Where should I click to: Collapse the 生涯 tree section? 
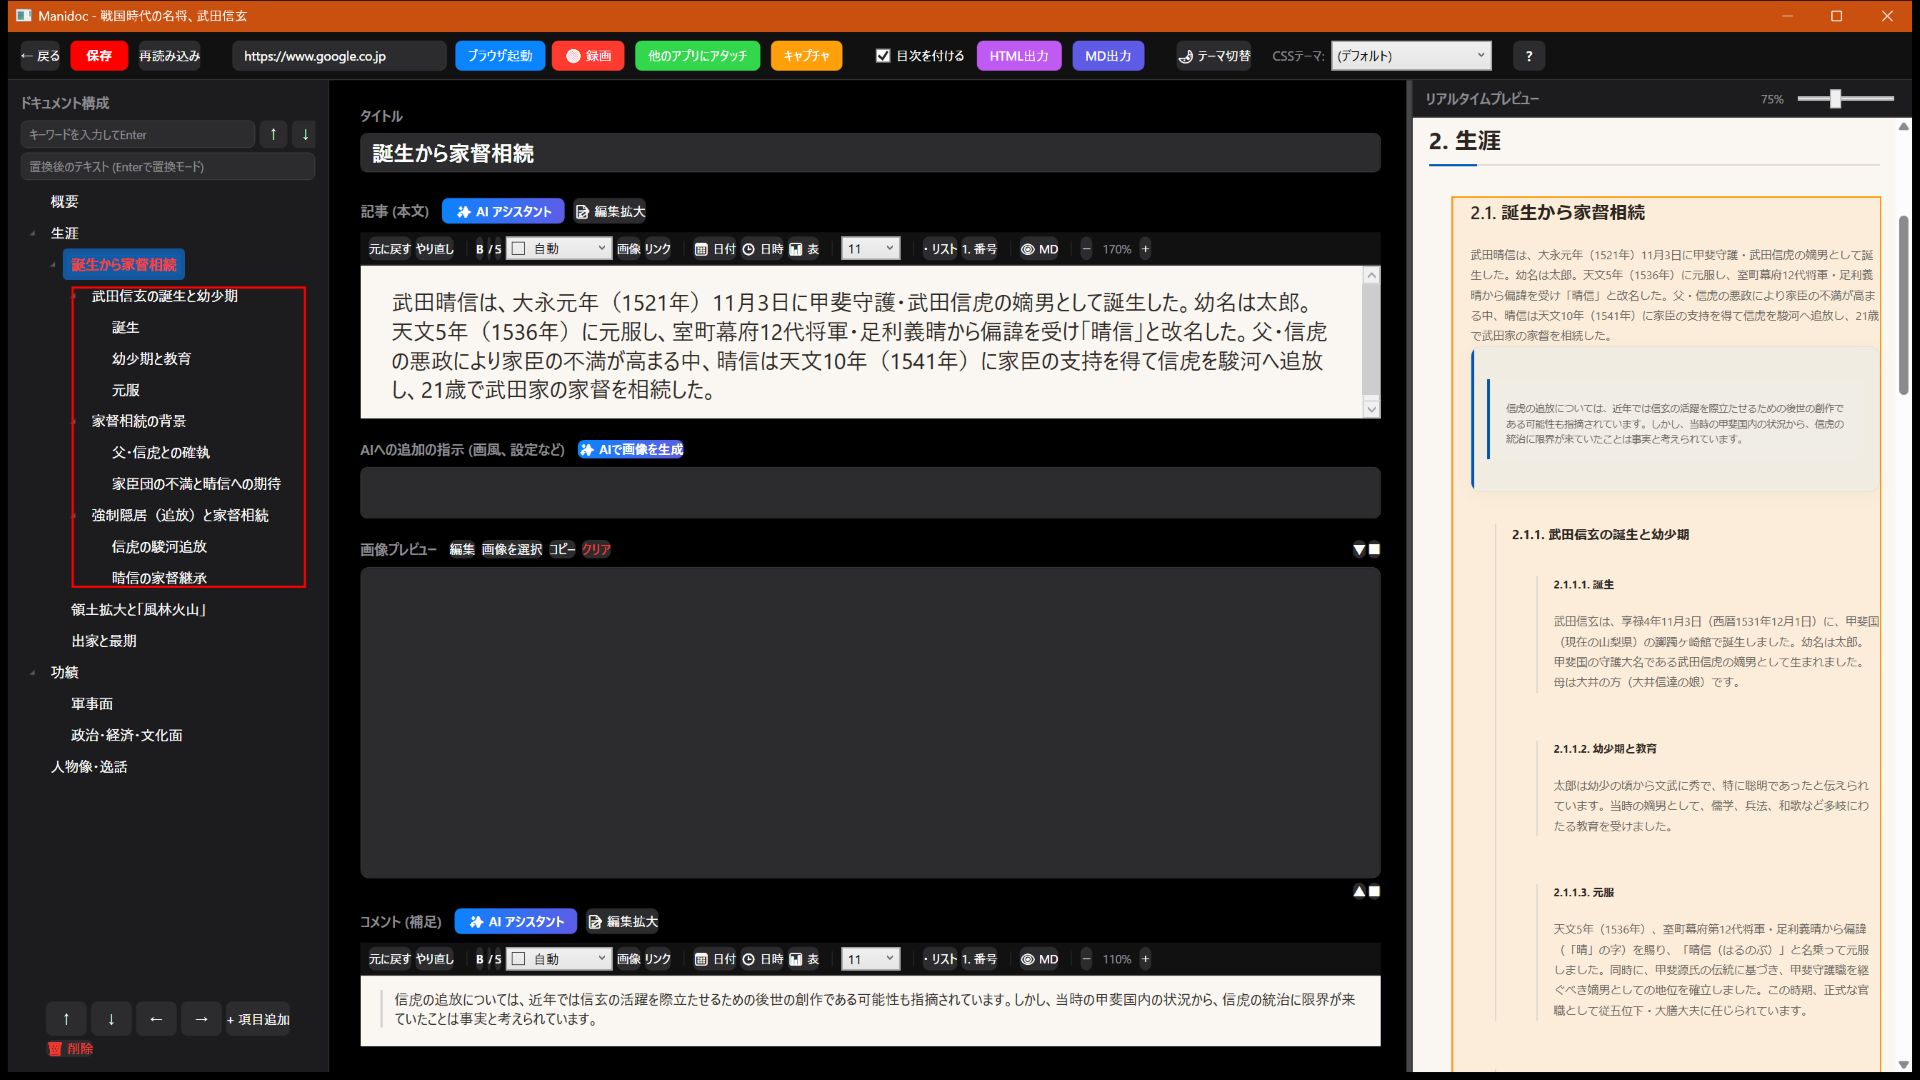click(33, 233)
